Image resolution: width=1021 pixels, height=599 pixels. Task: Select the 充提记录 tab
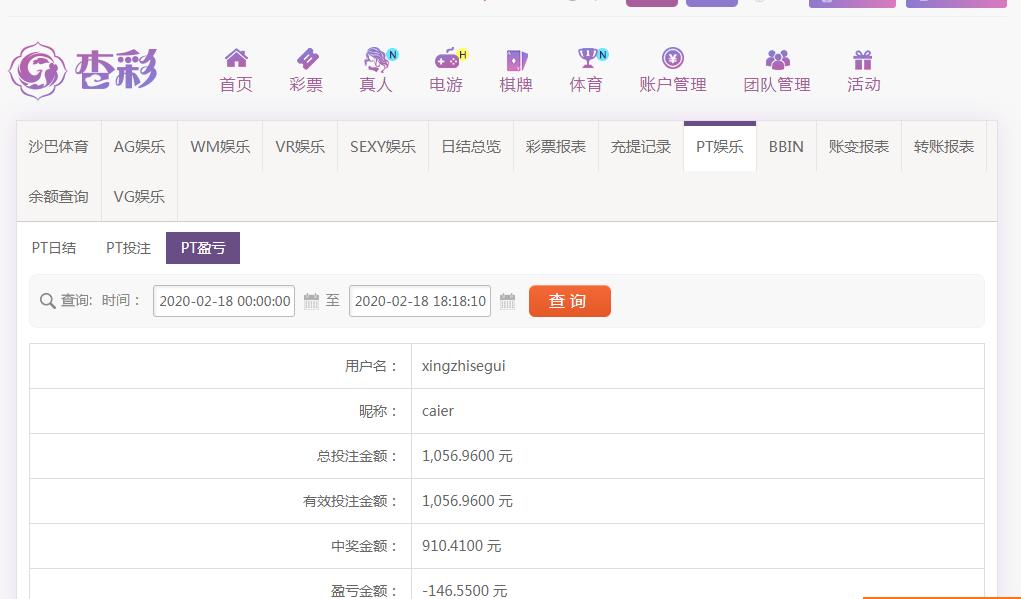coord(641,147)
